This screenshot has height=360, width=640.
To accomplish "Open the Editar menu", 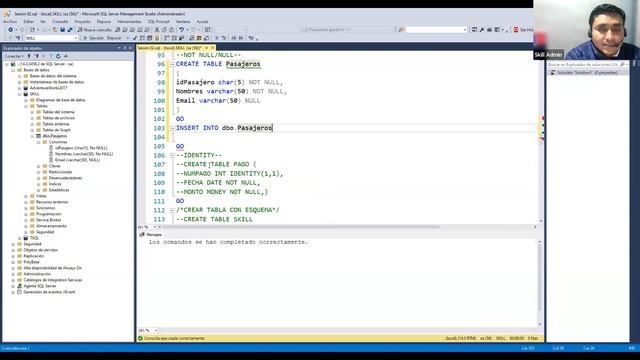I will click(x=29, y=22).
